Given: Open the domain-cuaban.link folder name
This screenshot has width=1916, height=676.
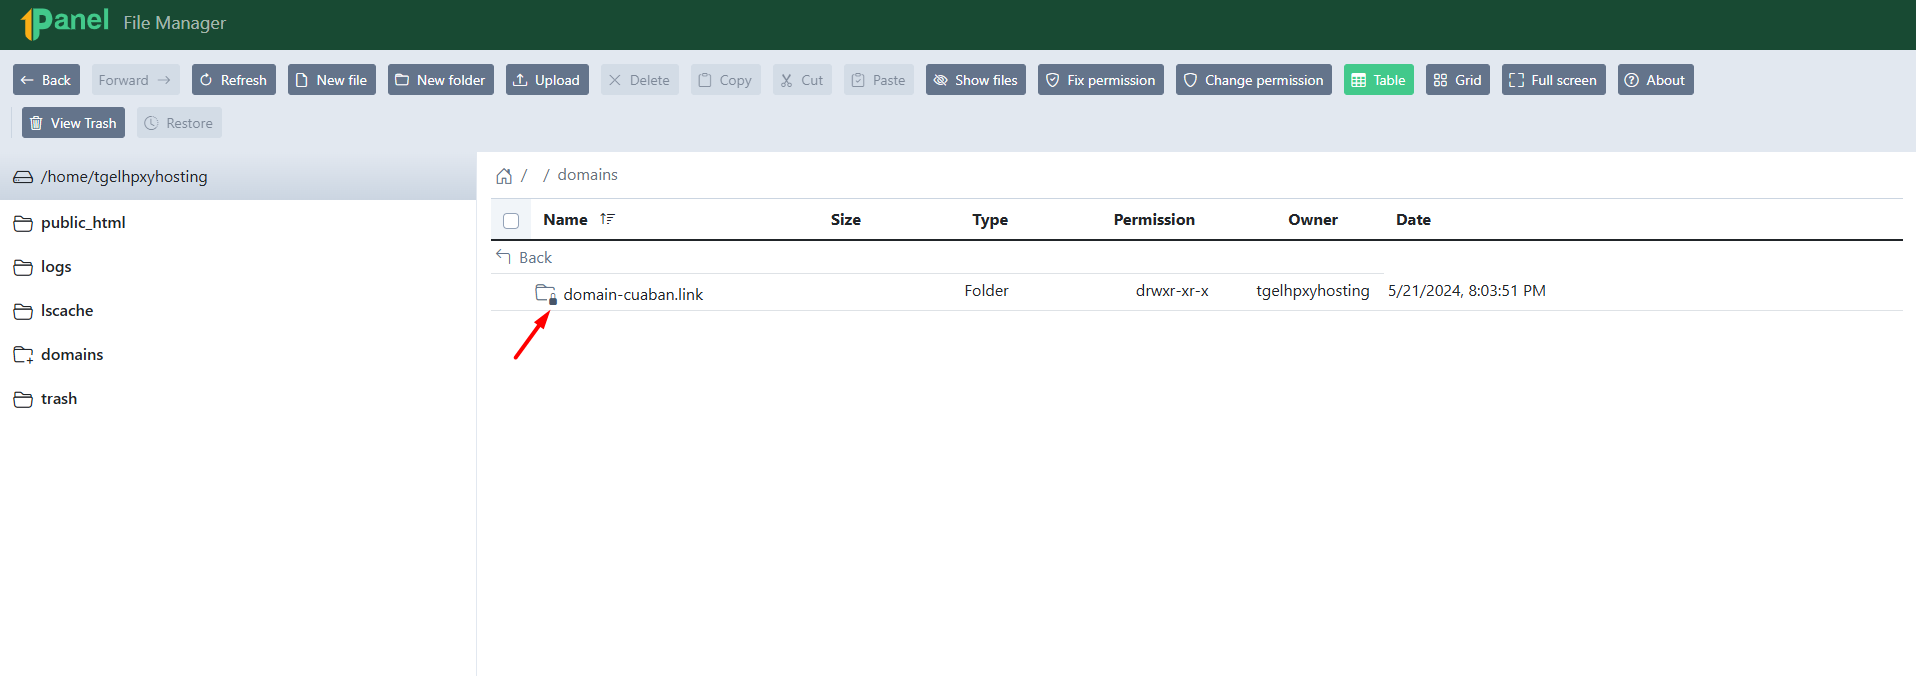Looking at the screenshot, I should click(x=633, y=295).
